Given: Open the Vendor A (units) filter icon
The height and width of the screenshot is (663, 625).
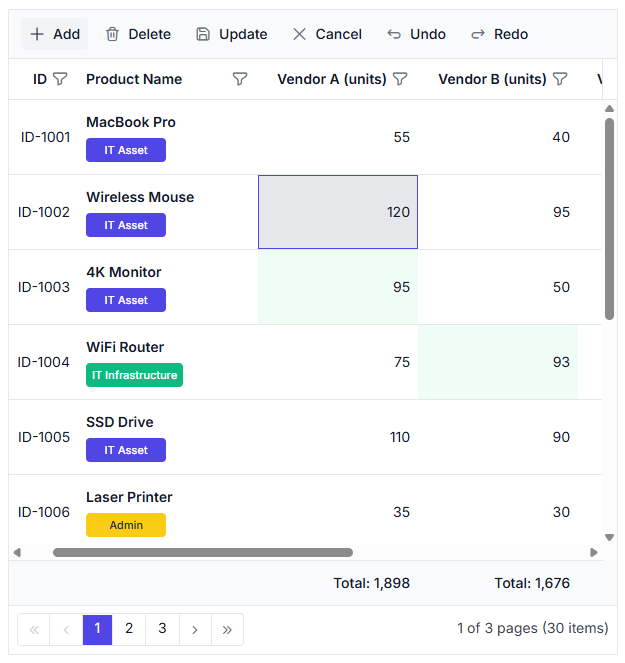Looking at the screenshot, I should (x=400, y=79).
